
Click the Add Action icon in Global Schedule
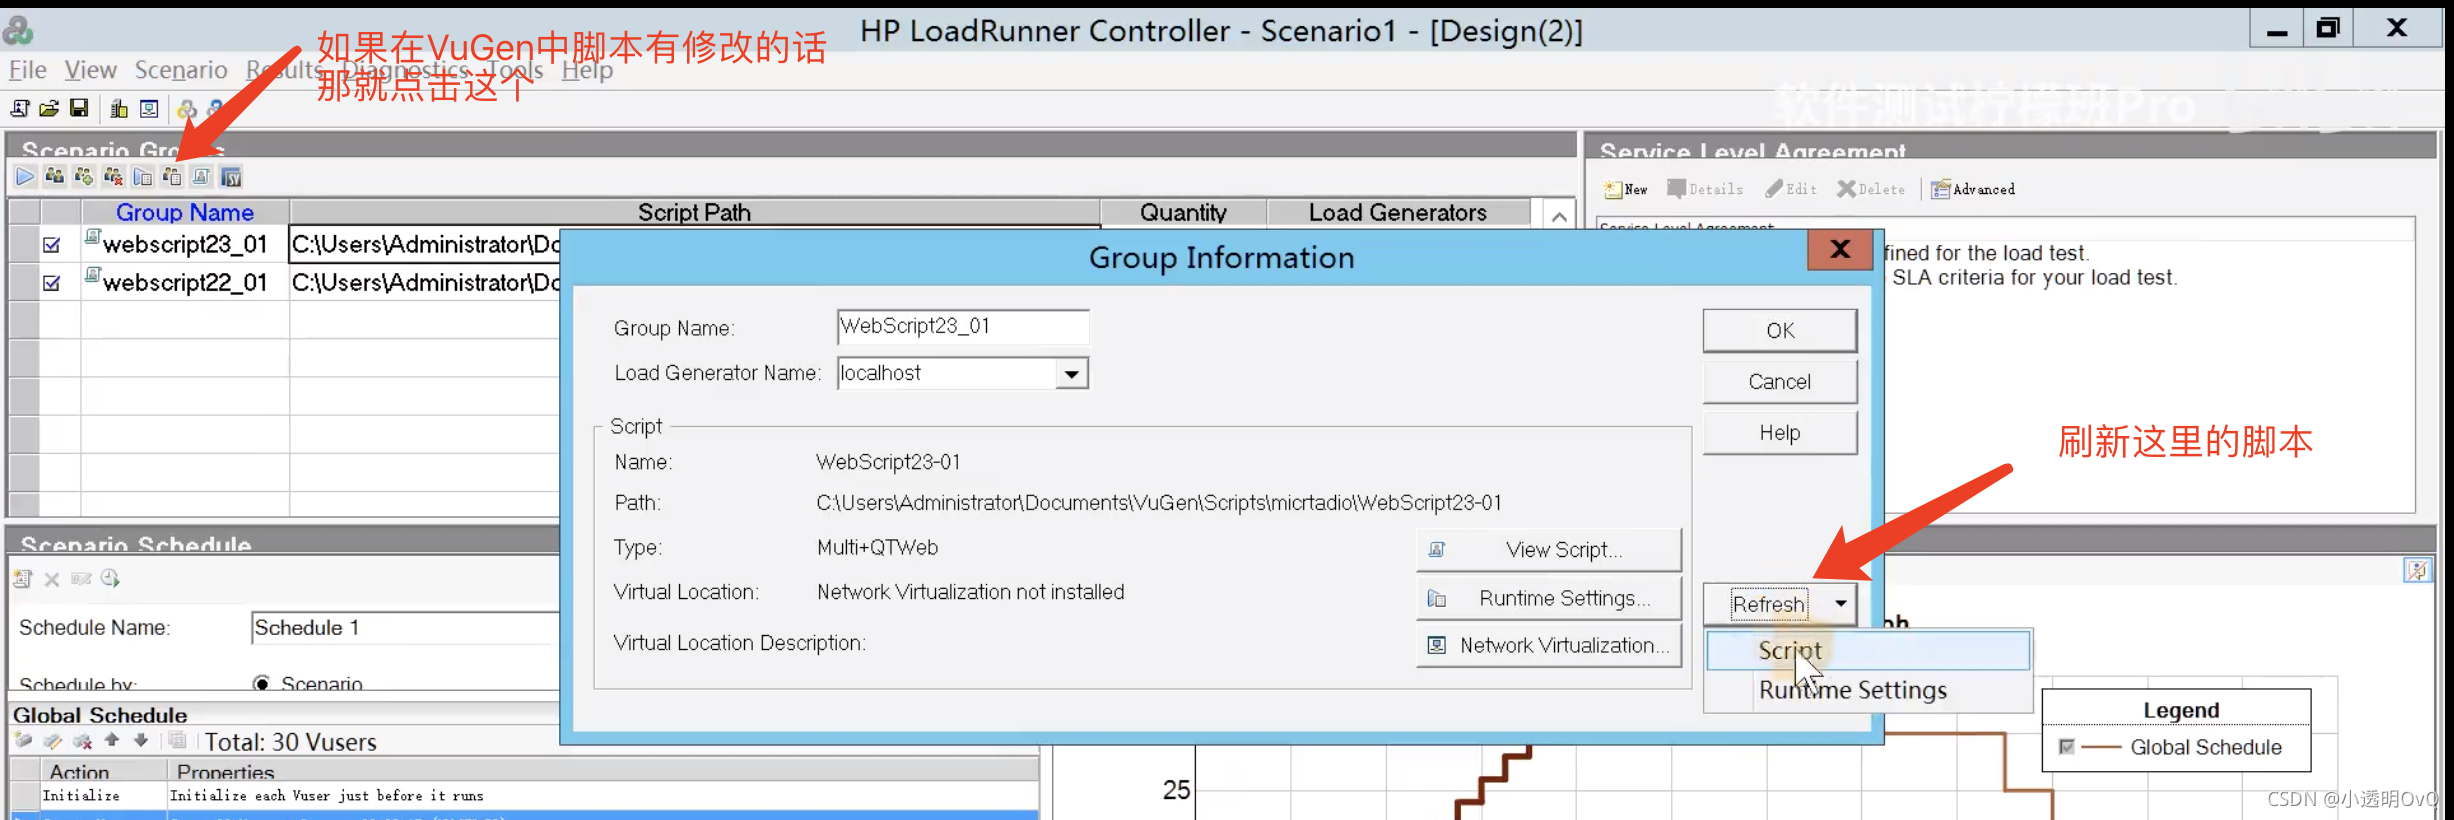click(22, 741)
